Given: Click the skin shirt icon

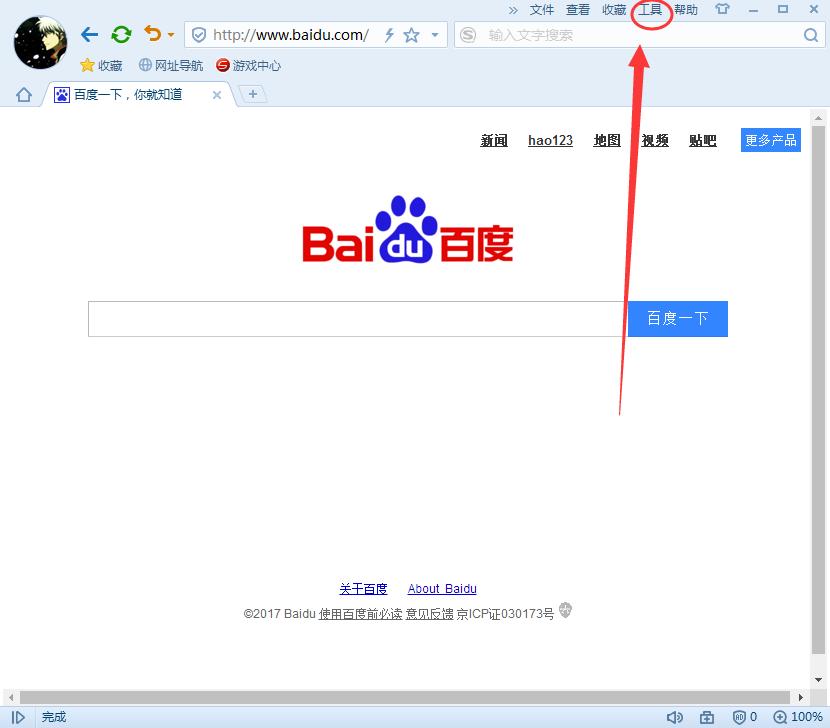Looking at the screenshot, I should tap(722, 10).
